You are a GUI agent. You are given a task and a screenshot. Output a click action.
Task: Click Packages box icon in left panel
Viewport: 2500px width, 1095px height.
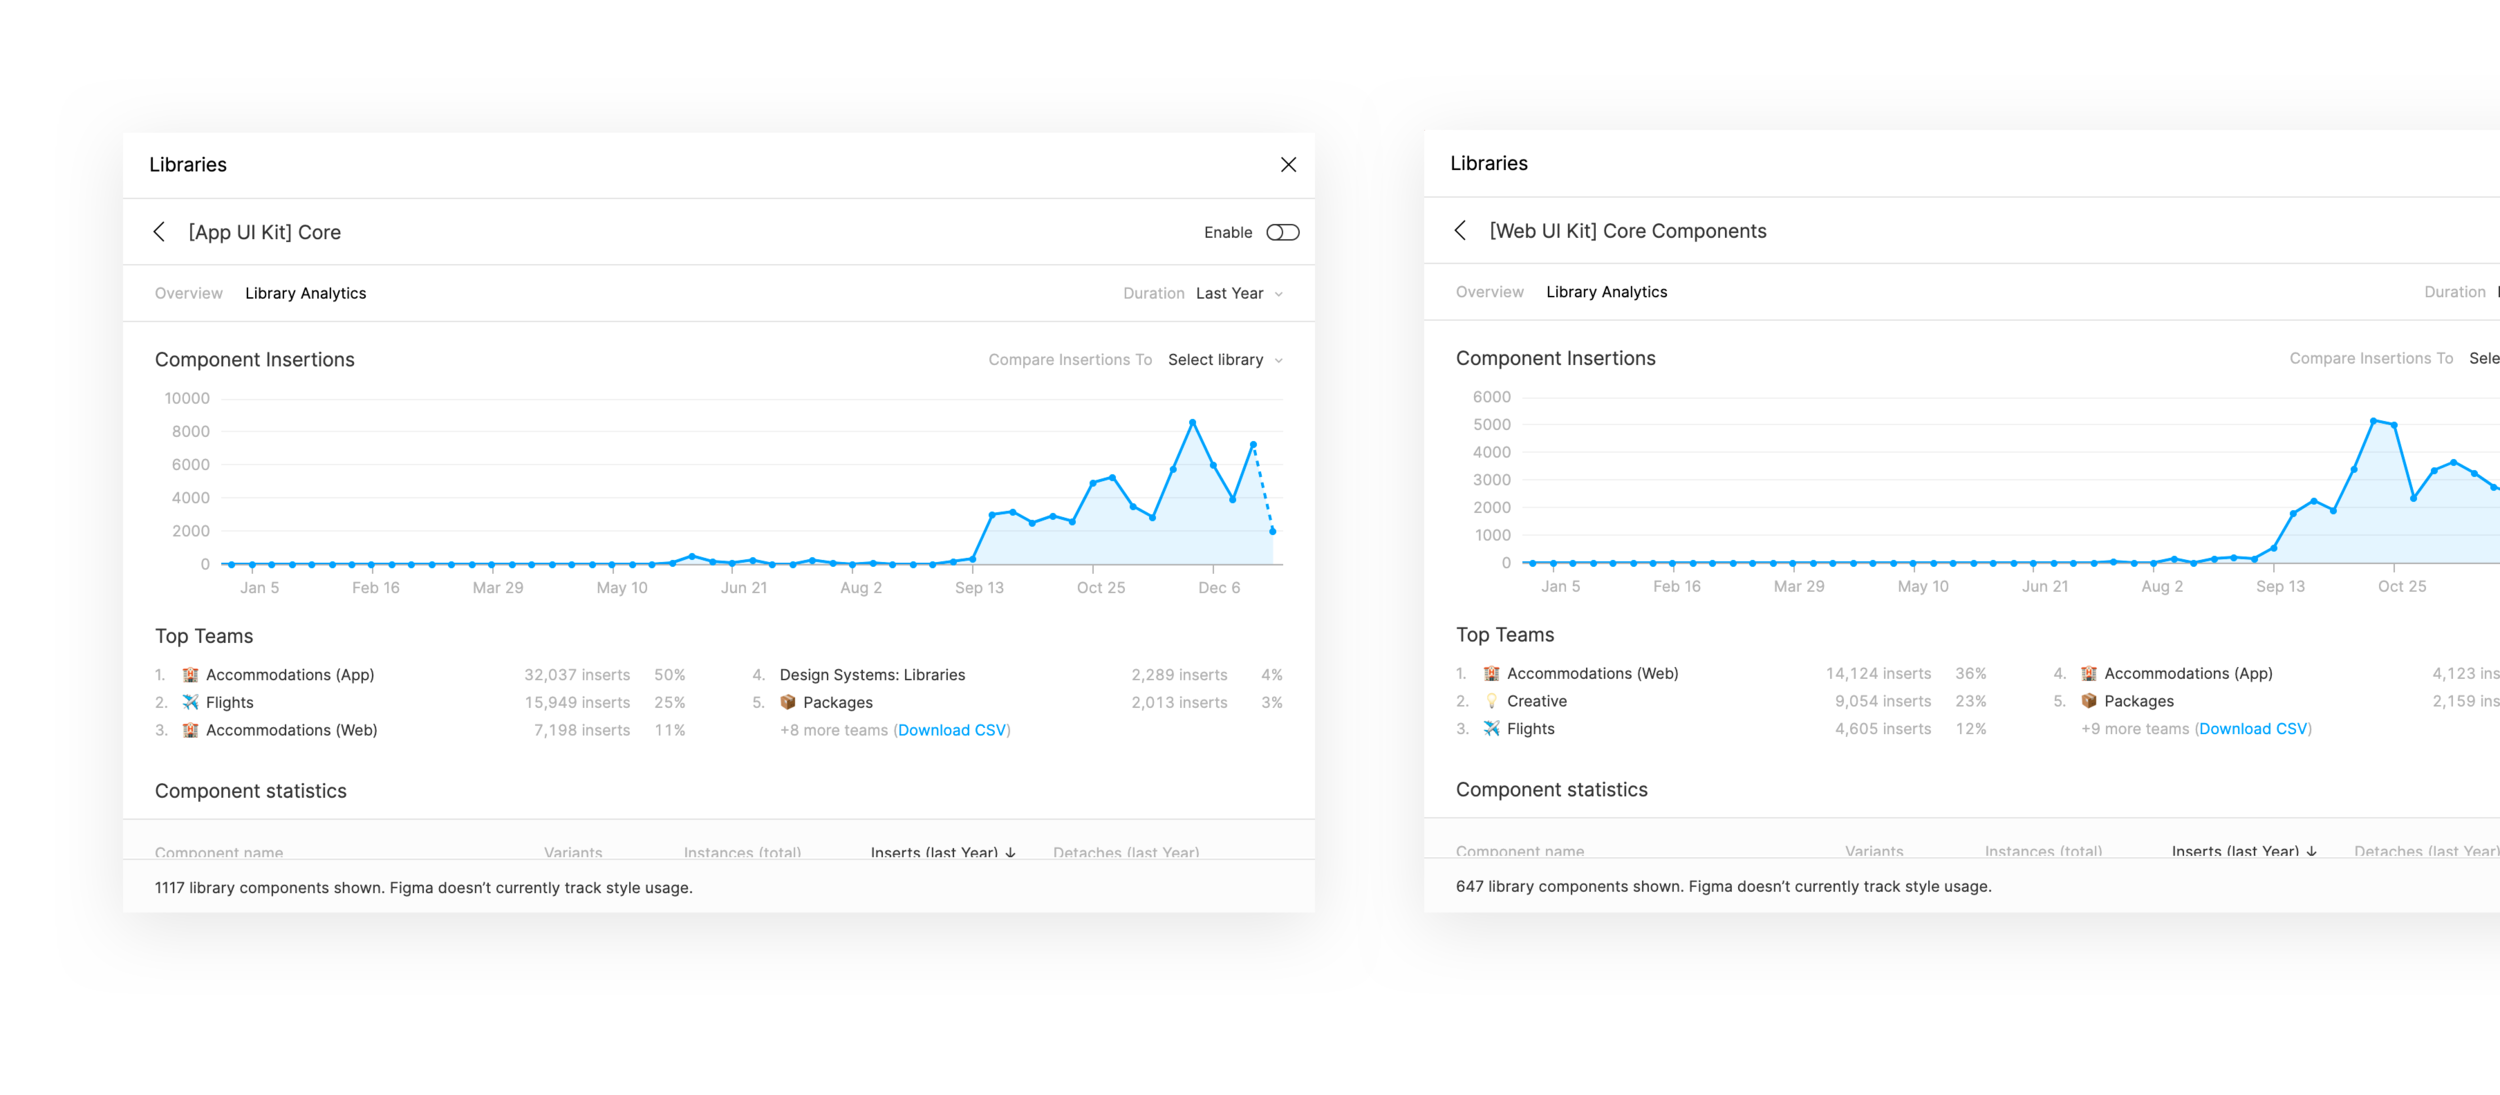click(x=788, y=702)
